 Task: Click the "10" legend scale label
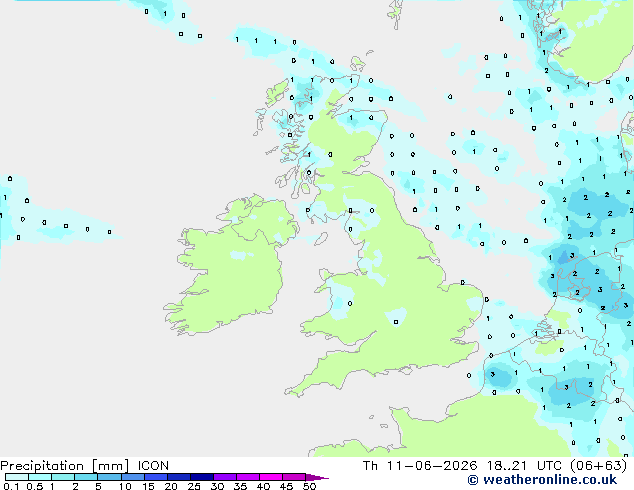(x=125, y=486)
